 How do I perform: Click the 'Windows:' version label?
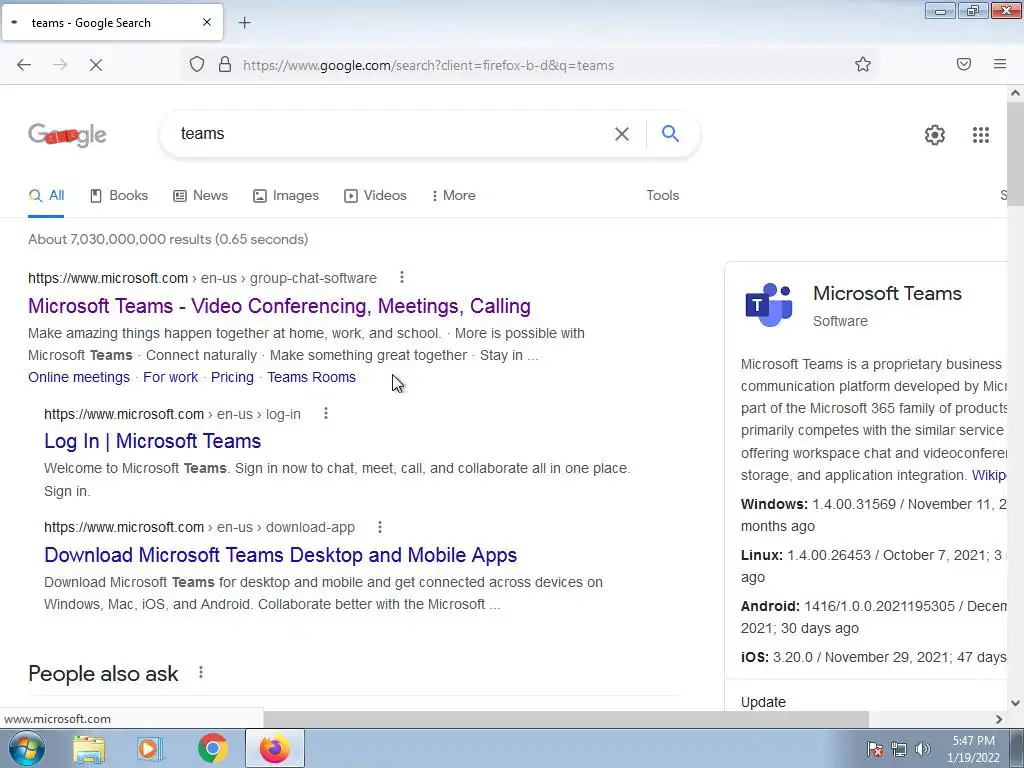tap(775, 504)
